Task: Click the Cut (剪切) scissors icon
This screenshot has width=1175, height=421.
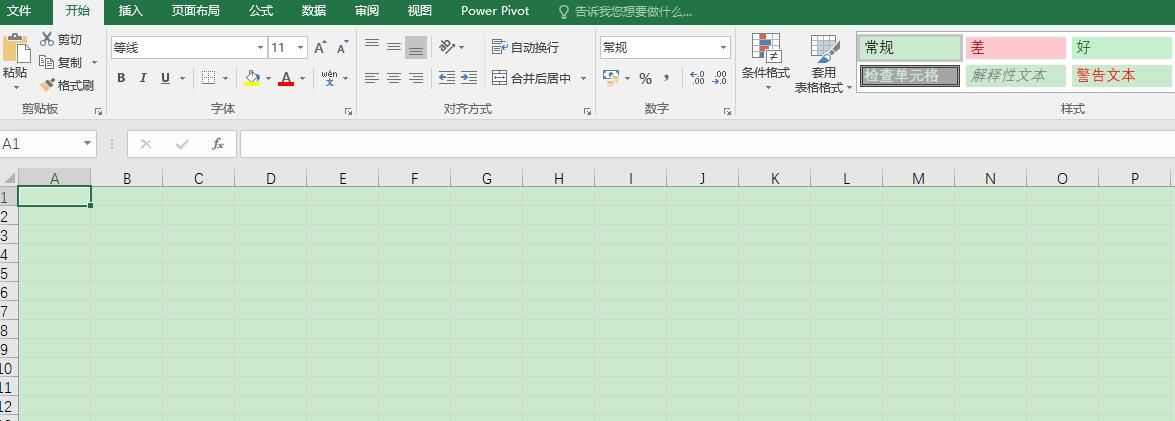Action: pyautogui.click(x=46, y=39)
